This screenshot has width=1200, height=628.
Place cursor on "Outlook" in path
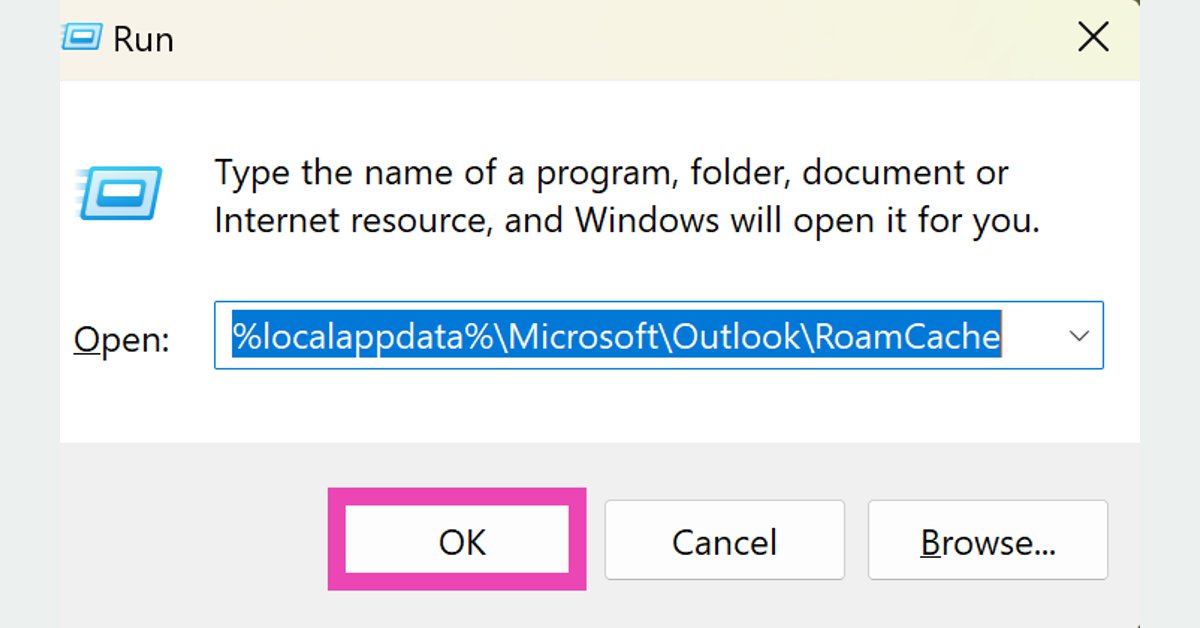[736, 336]
